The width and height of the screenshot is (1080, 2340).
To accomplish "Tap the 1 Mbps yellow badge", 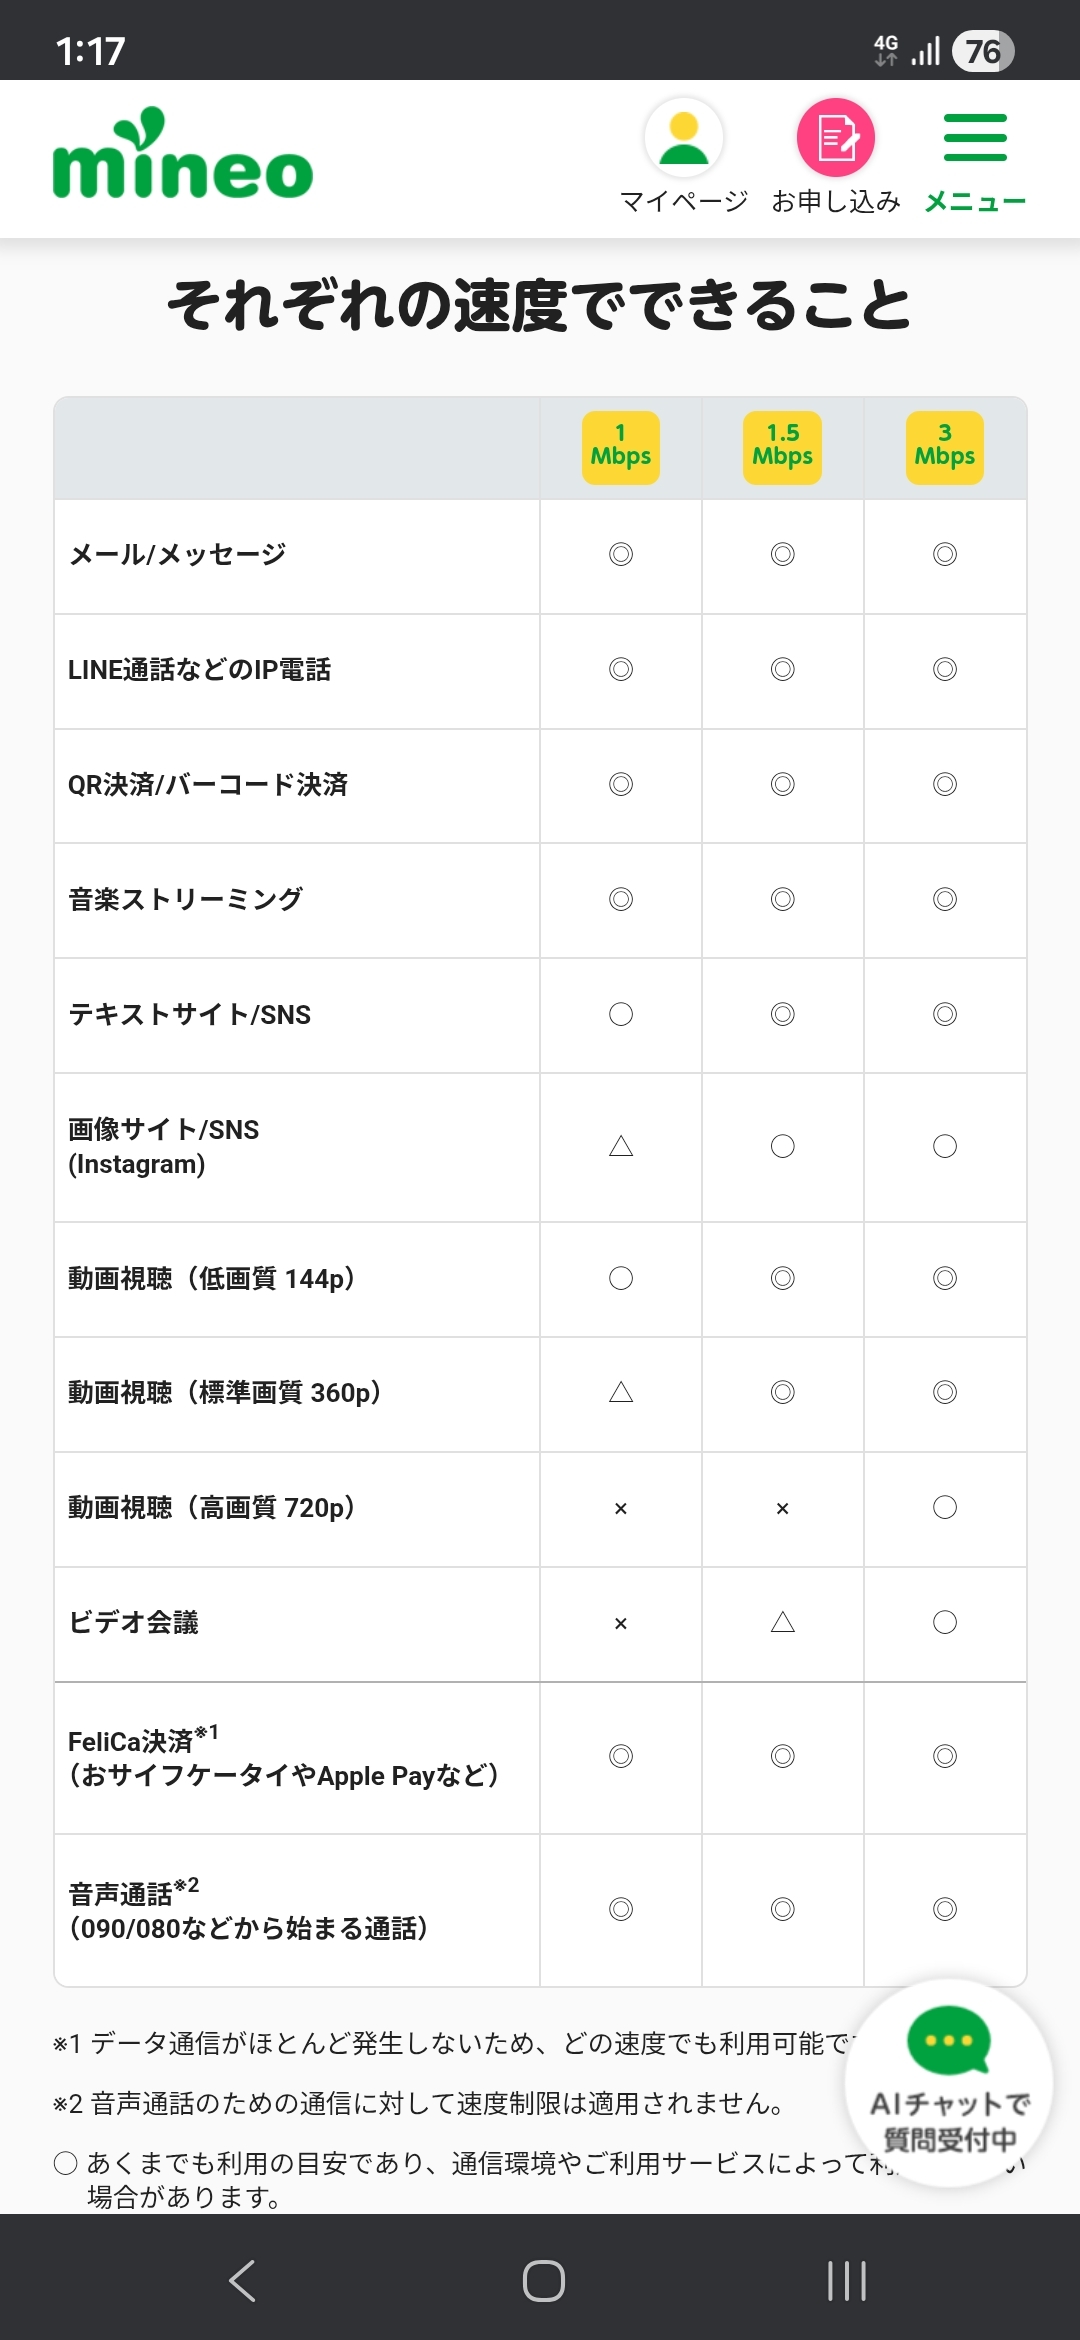I will point(621,447).
